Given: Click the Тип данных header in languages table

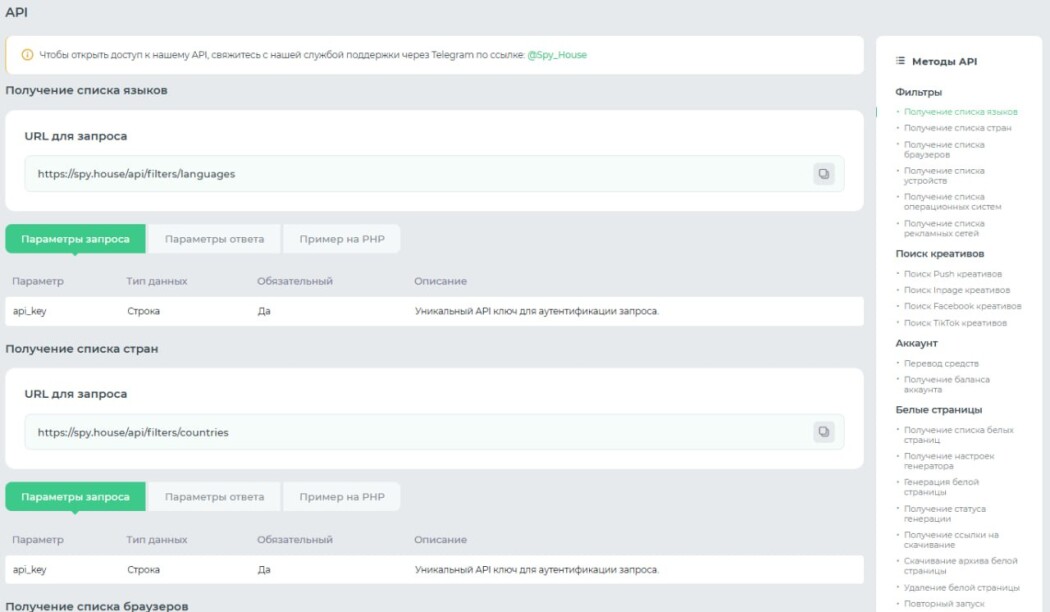Looking at the screenshot, I should click(157, 281).
